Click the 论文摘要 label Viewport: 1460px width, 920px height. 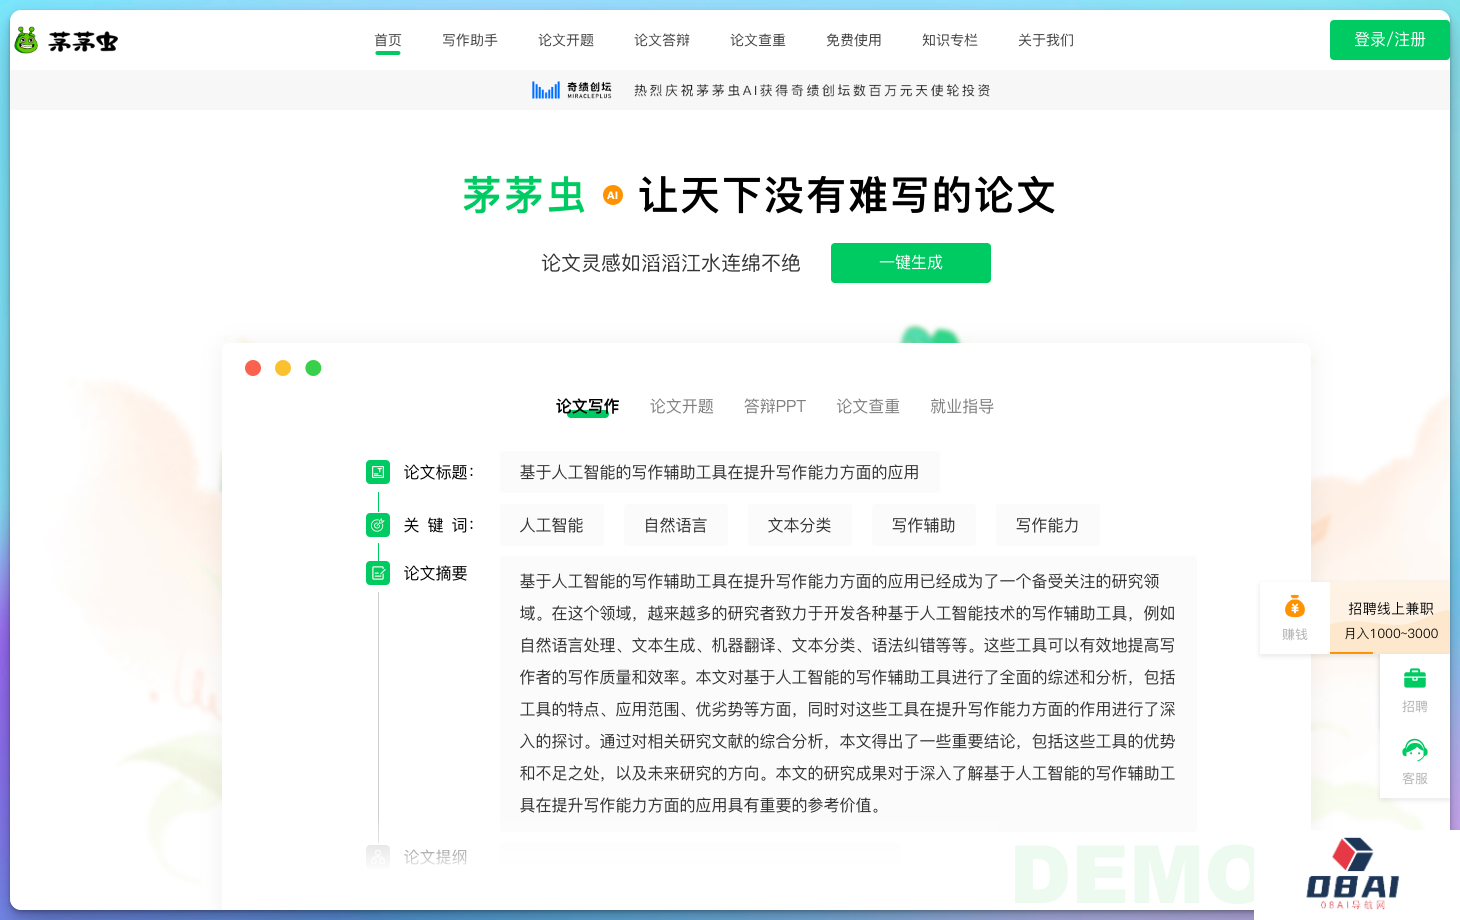click(436, 573)
